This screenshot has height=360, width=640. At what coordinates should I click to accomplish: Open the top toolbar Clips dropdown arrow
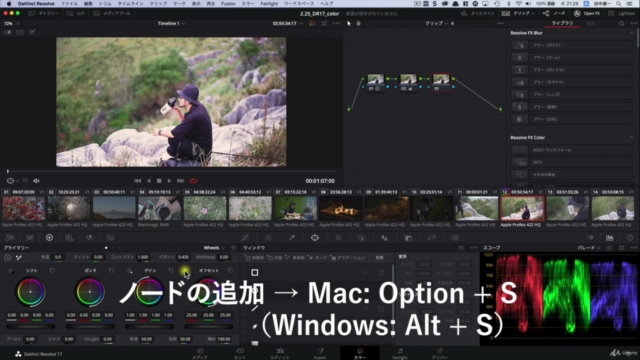tap(532, 13)
